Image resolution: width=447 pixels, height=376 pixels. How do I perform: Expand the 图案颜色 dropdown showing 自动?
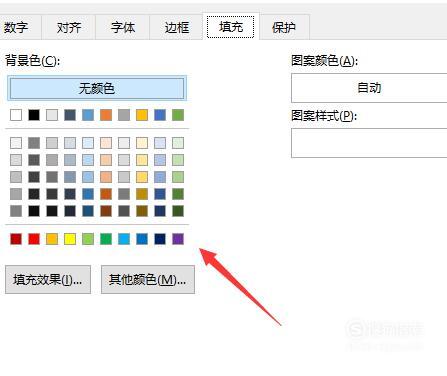369,88
